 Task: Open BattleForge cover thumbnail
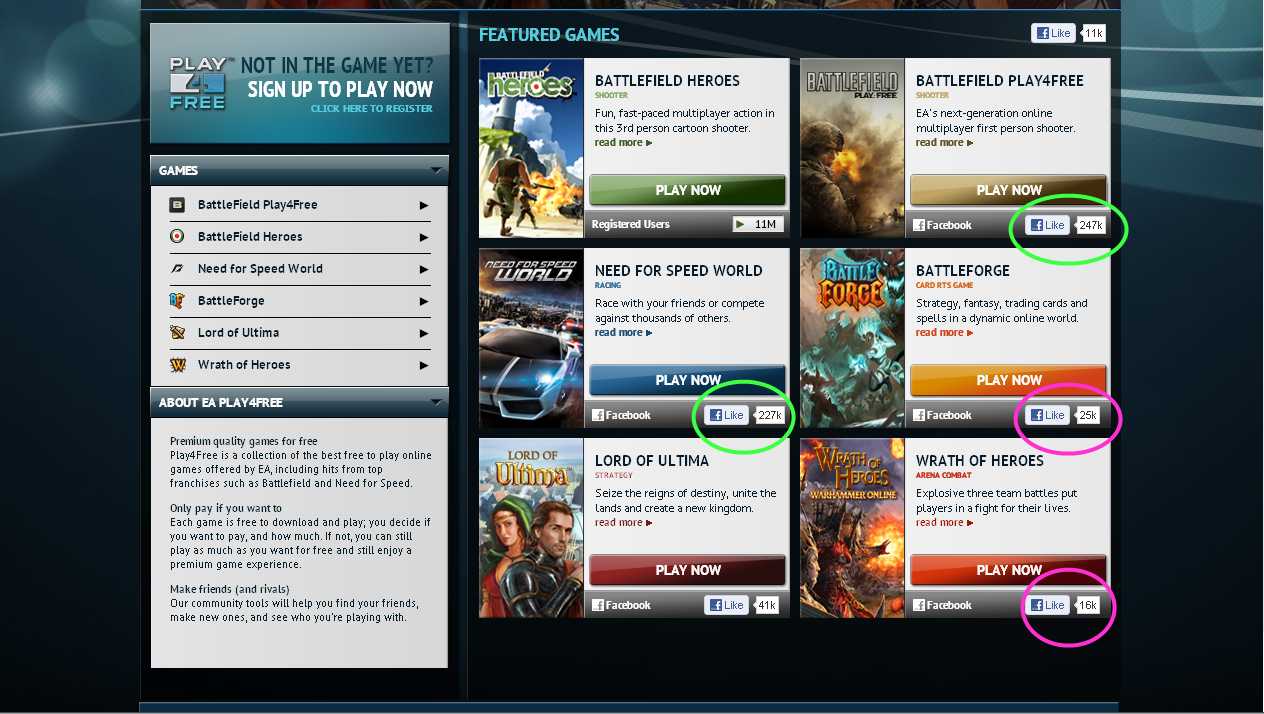coord(852,338)
